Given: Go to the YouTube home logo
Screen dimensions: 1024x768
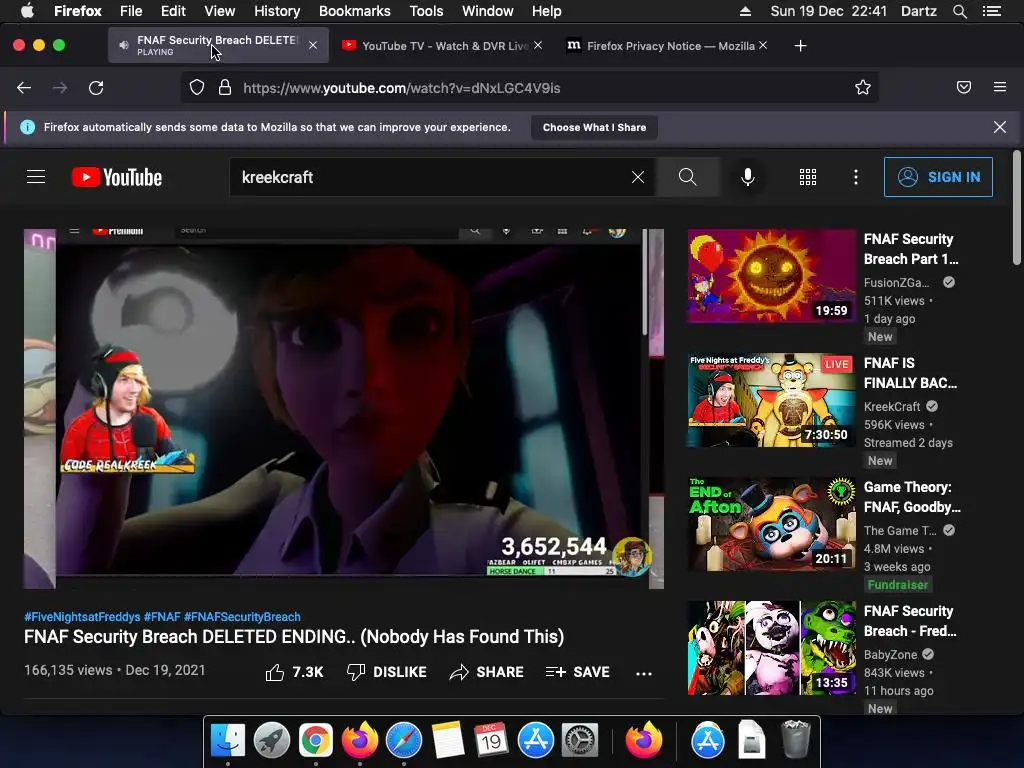Looking at the screenshot, I should pos(117,177).
